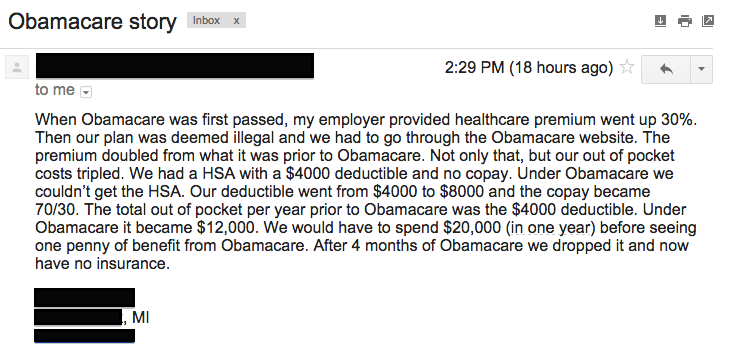Reply using the arrow button
The height and width of the screenshot is (362, 731).
tap(666, 70)
